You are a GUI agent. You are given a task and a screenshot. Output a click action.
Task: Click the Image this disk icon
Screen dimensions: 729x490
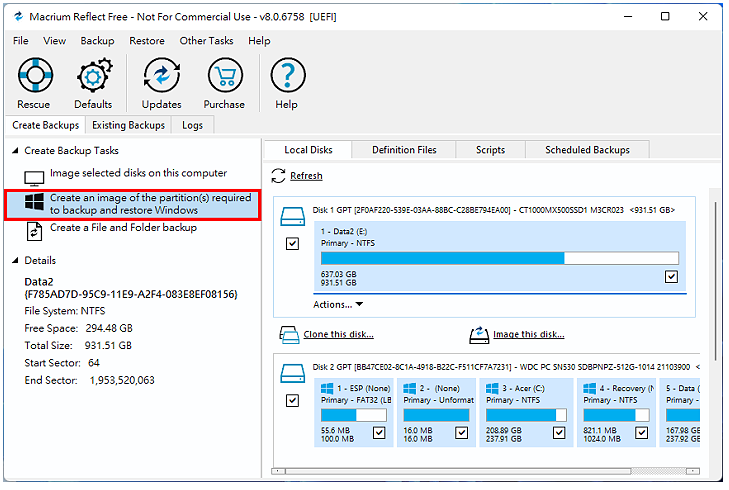479,335
